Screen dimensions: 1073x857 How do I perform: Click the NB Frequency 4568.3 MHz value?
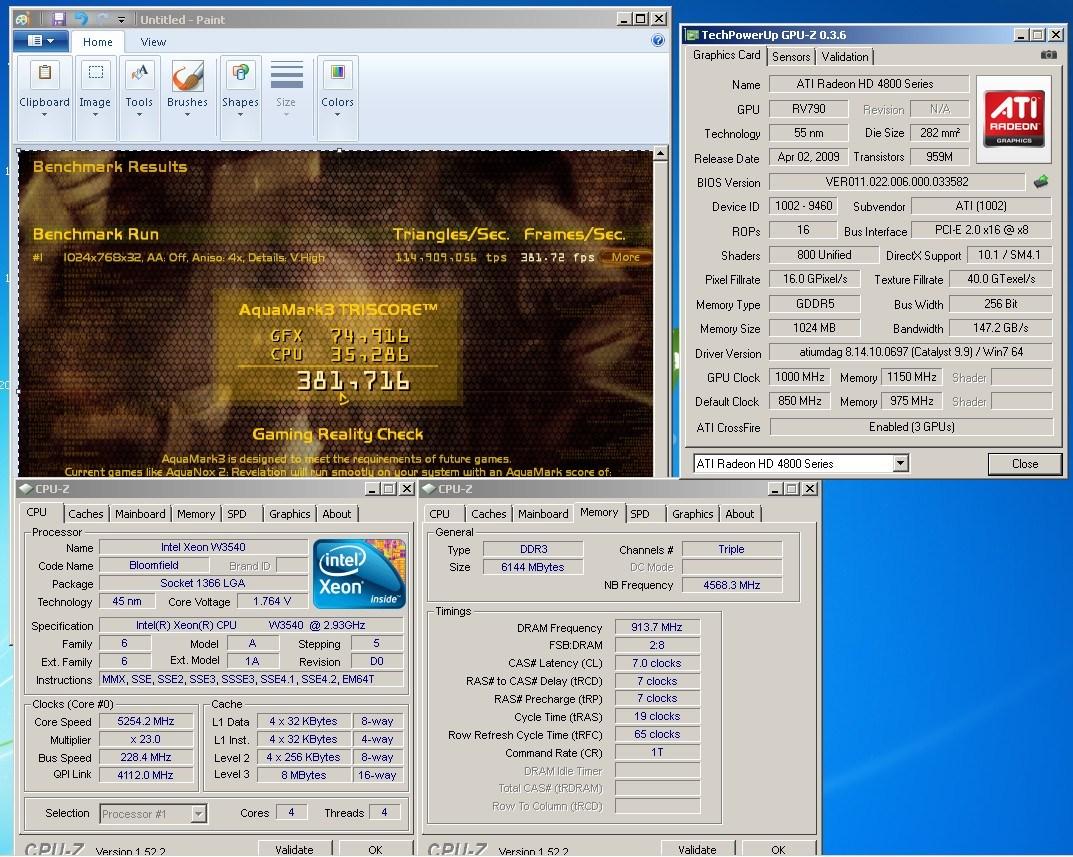pyautogui.click(x=732, y=585)
